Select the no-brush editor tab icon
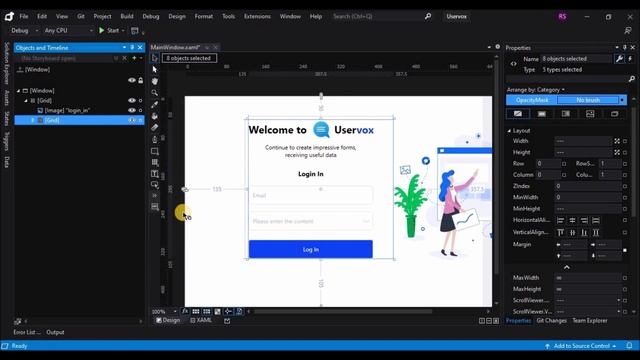The image size is (640, 360). coord(518,114)
